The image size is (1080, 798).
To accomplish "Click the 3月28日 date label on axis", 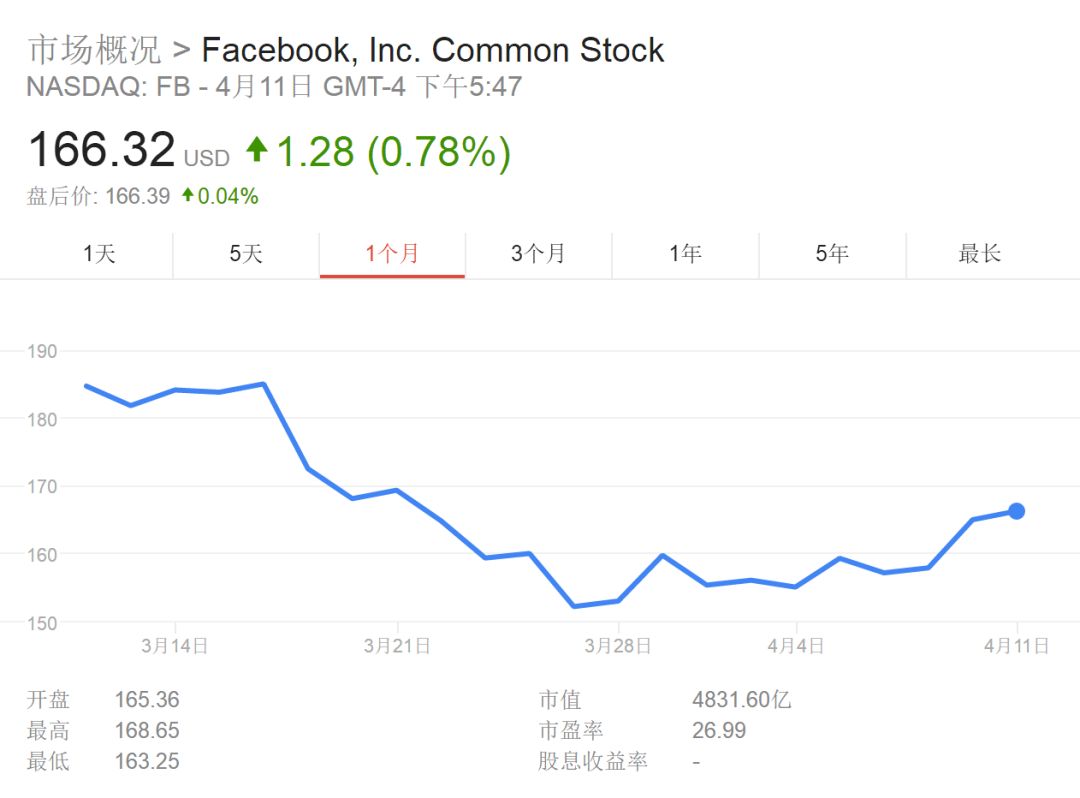I will (618, 646).
